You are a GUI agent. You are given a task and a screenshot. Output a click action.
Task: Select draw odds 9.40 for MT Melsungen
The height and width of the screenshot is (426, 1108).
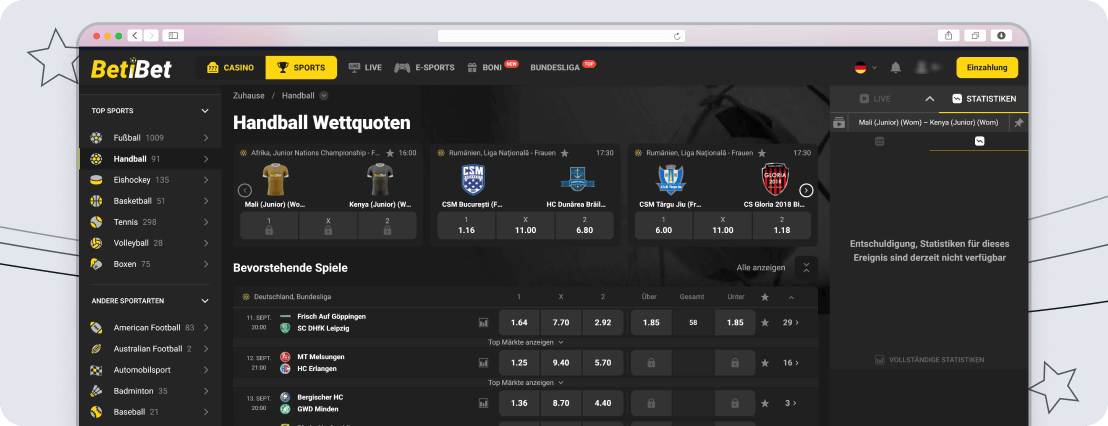tap(561, 363)
